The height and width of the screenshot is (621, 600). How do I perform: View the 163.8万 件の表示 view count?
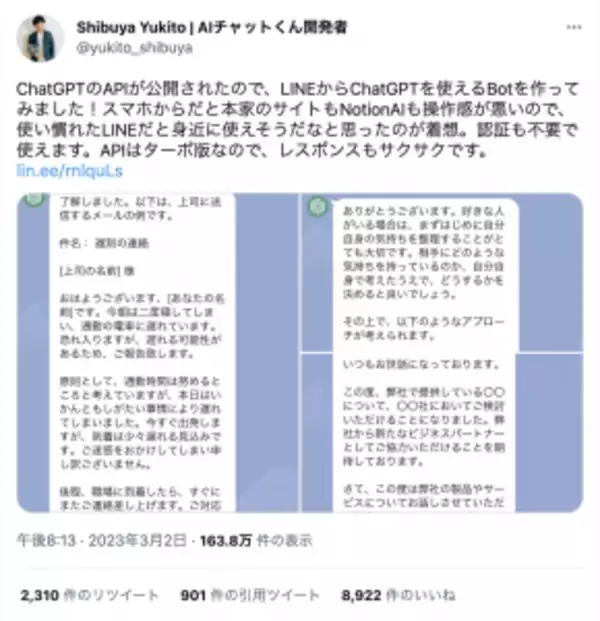[256, 540]
